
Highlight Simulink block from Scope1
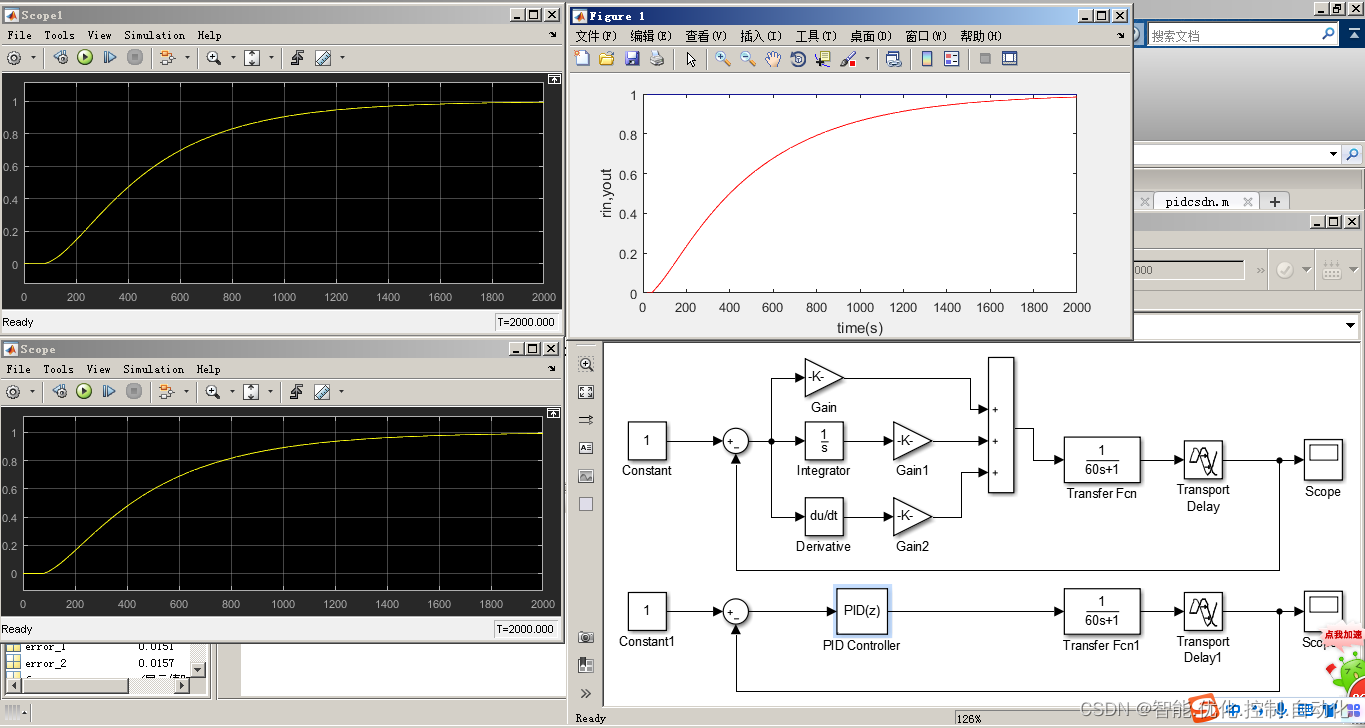click(168, 58)
